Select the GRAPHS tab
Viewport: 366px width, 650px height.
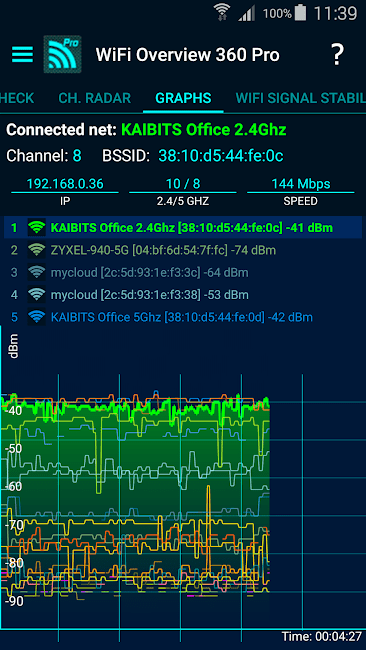pyautogui.click(x=183, y=98)
